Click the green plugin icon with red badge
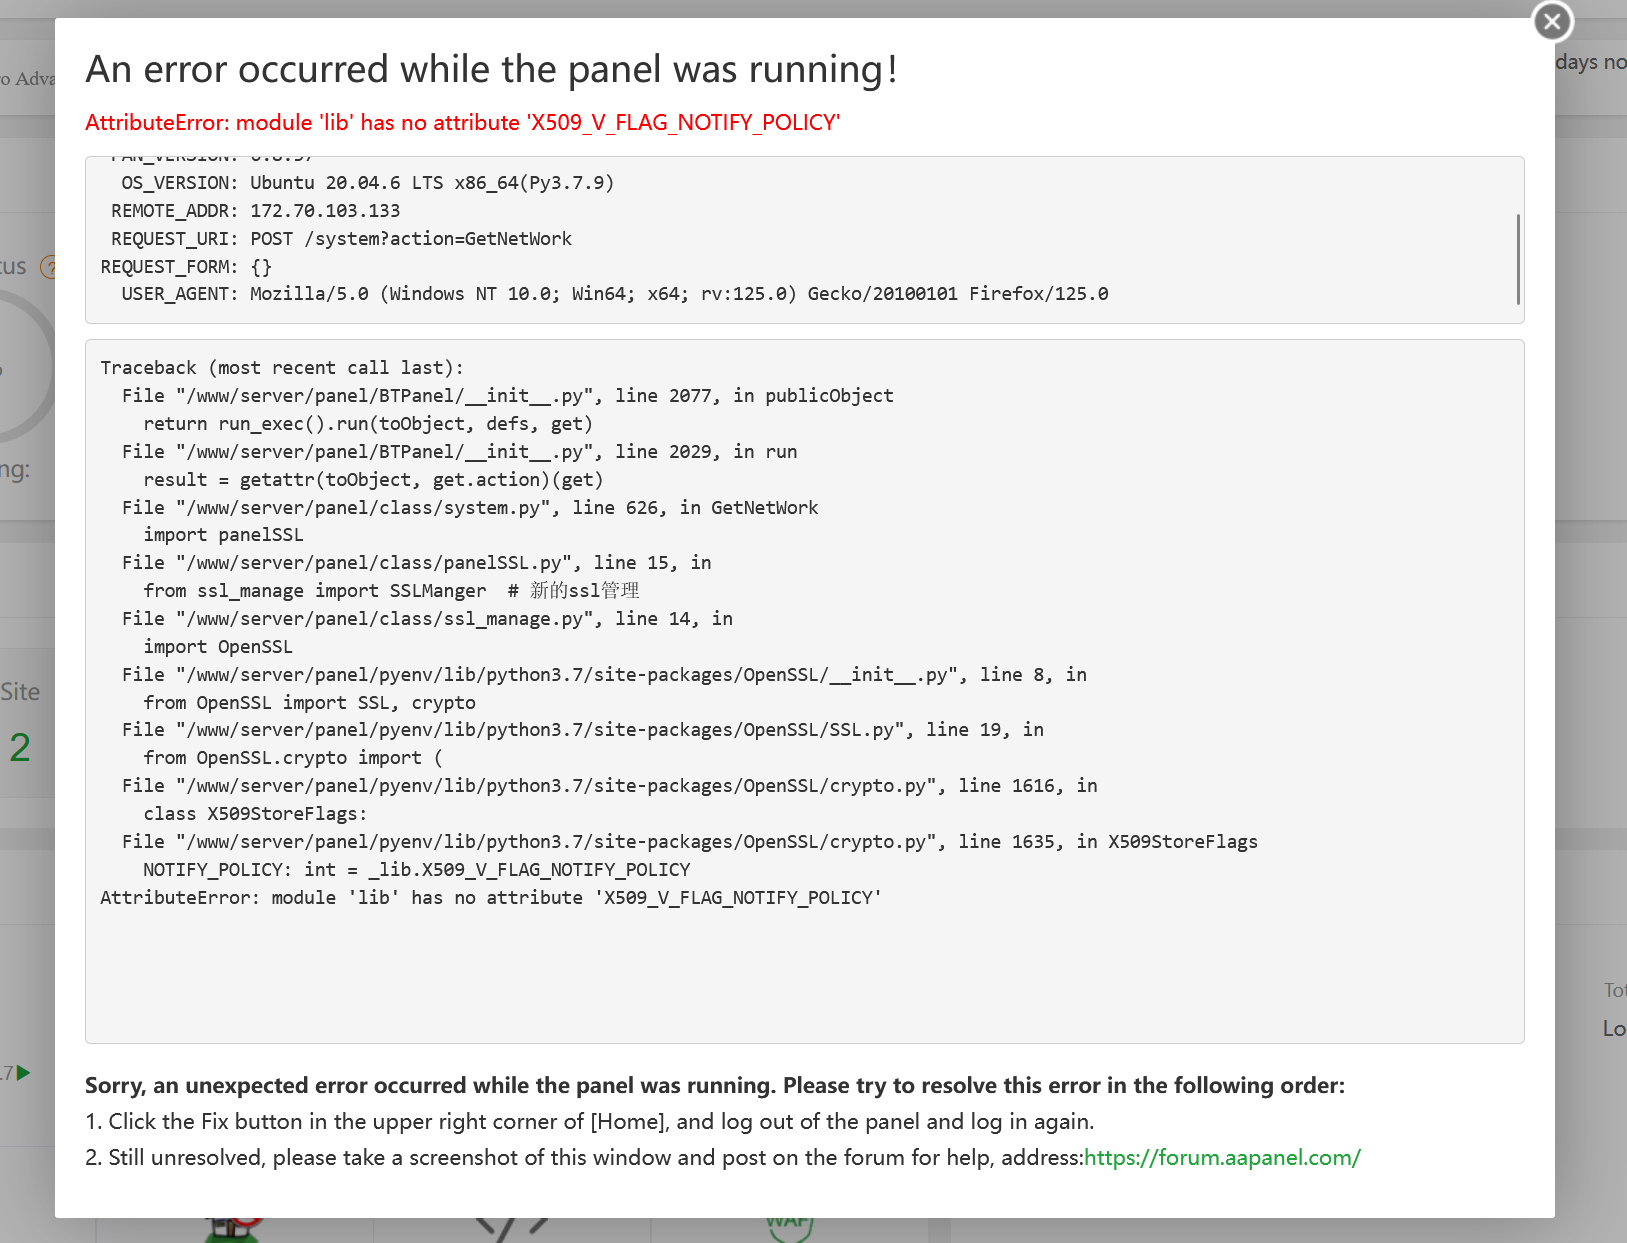 coord(234,1227)
